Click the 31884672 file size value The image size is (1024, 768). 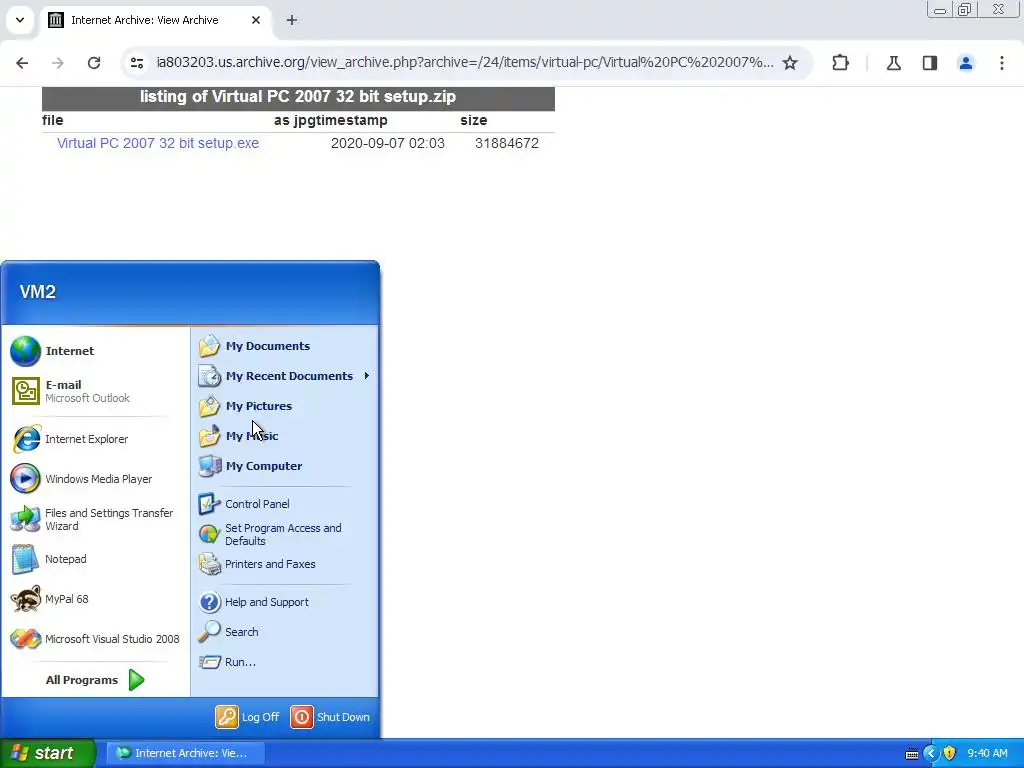[x=507, y=143]
